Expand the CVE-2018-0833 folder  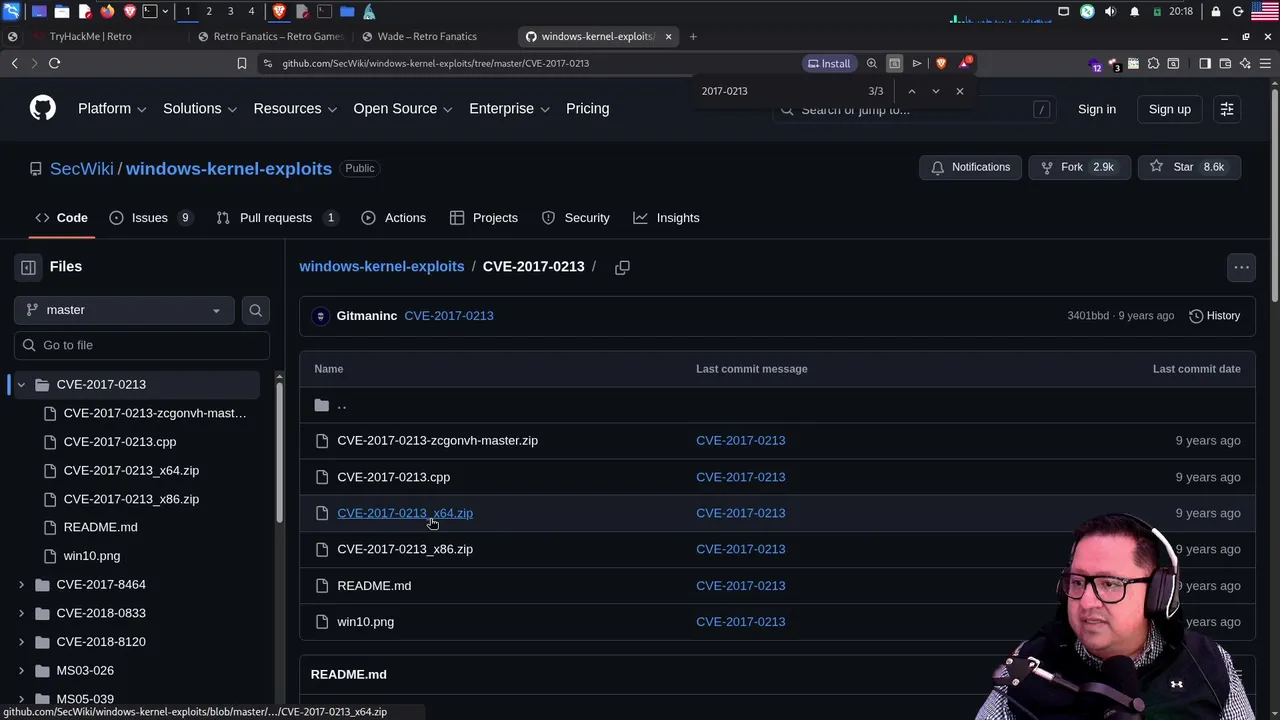point(21,613)
